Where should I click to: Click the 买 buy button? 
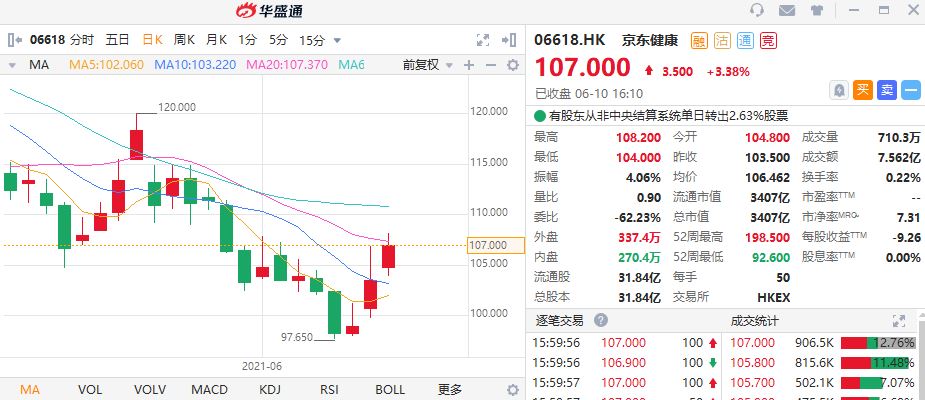[x=863, y=90]
